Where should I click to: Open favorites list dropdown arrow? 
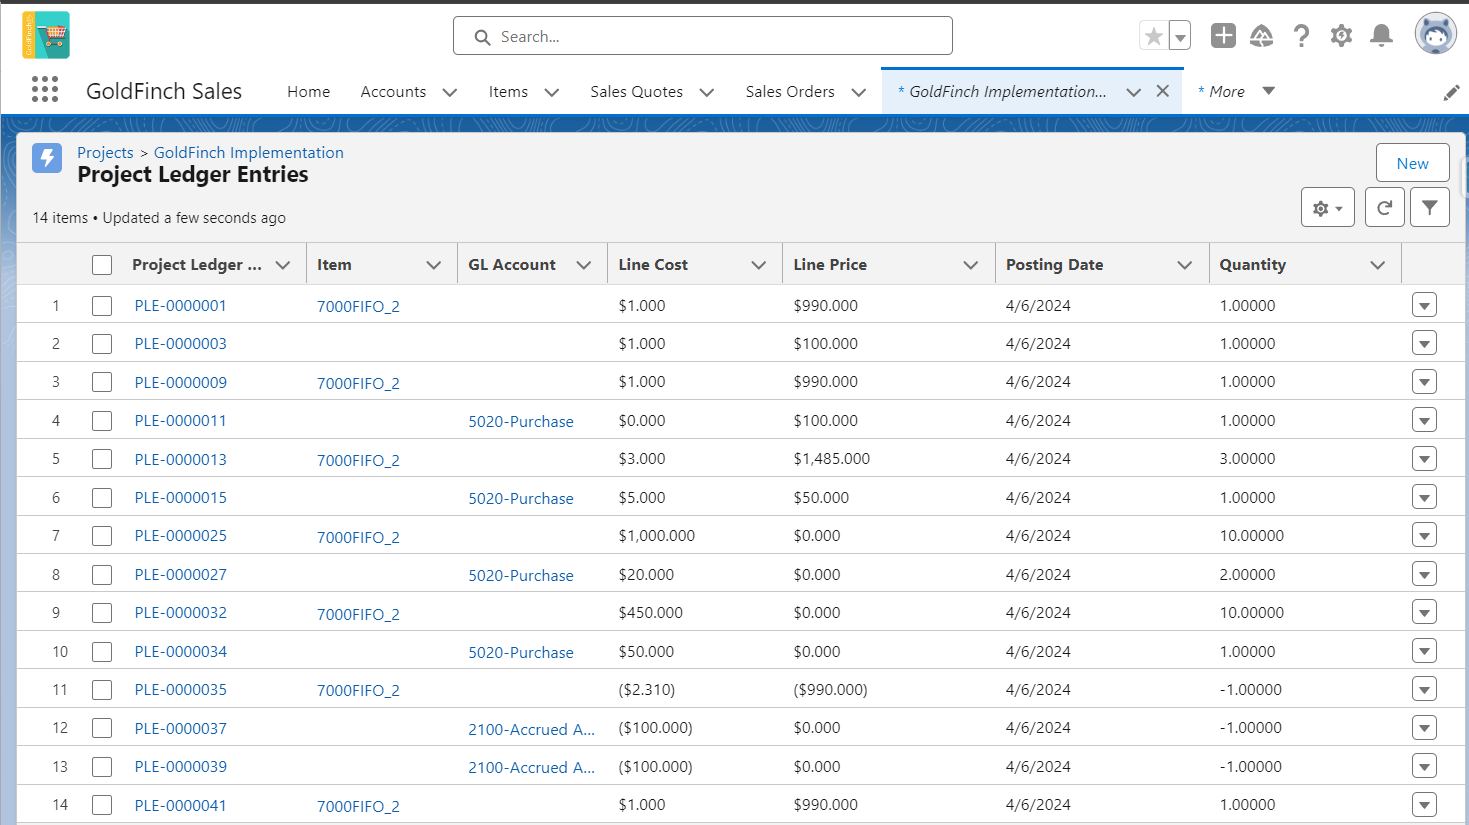click(x=1180, y=36)
